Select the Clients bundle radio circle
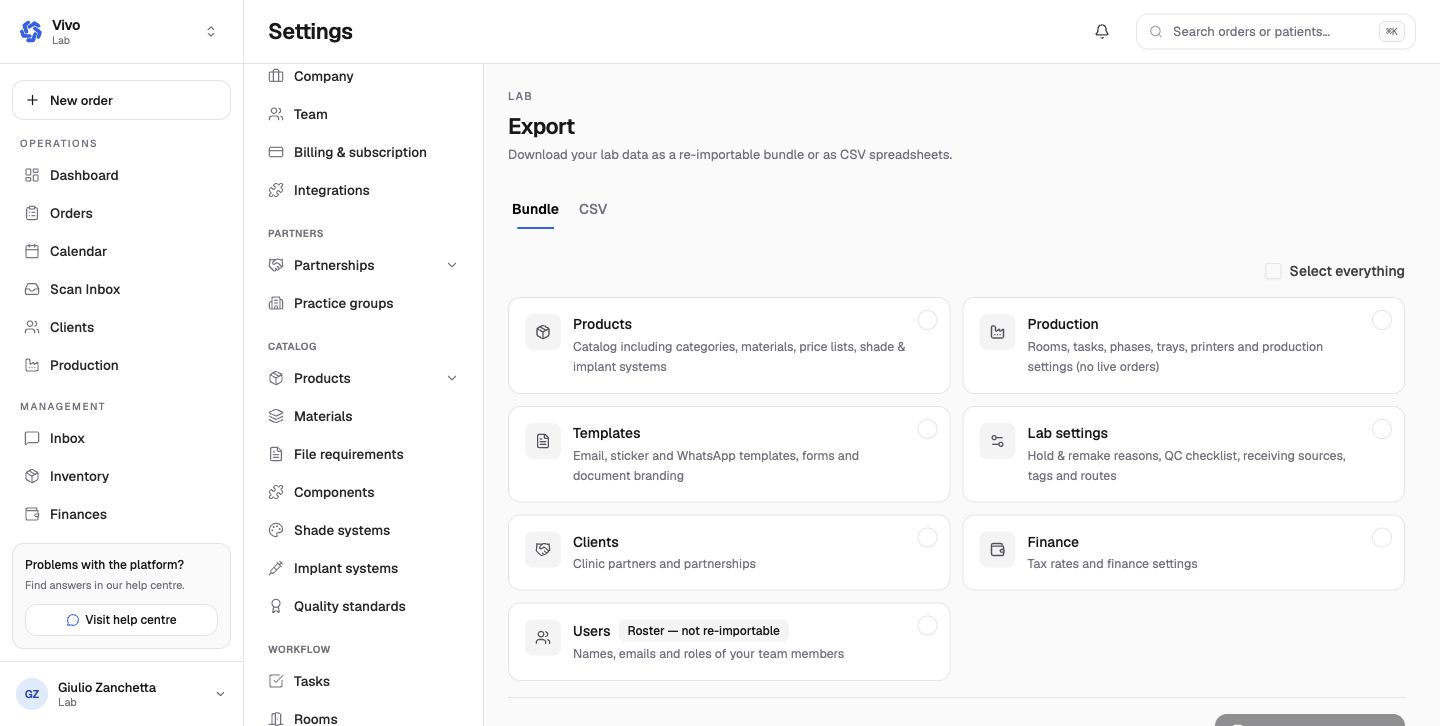 (x=927, y=538)
